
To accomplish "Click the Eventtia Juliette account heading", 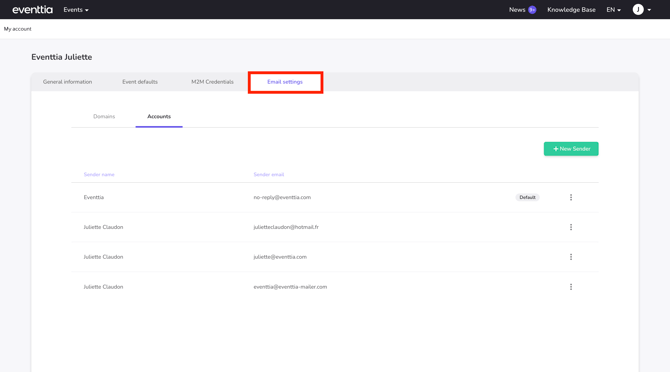I will 62,57.
